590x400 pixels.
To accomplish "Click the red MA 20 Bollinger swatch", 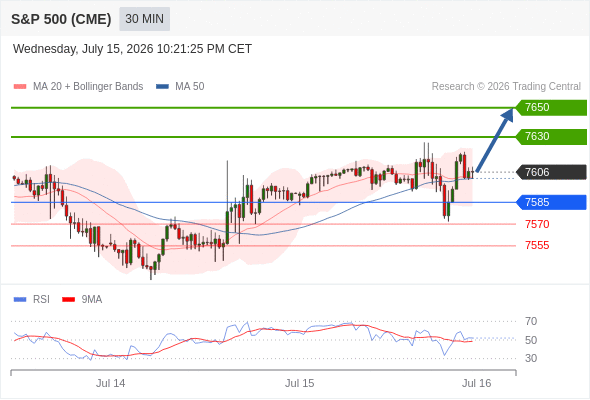I will point(20,87).
